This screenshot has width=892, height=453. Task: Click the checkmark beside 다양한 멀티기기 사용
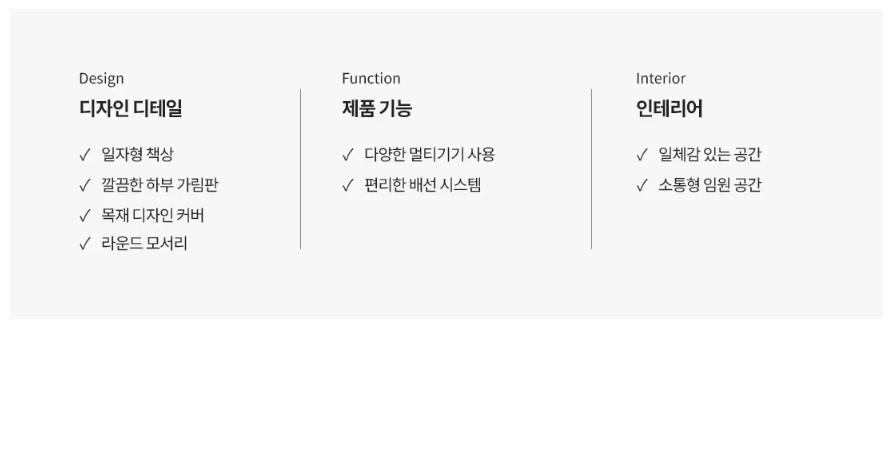[348, 155]
